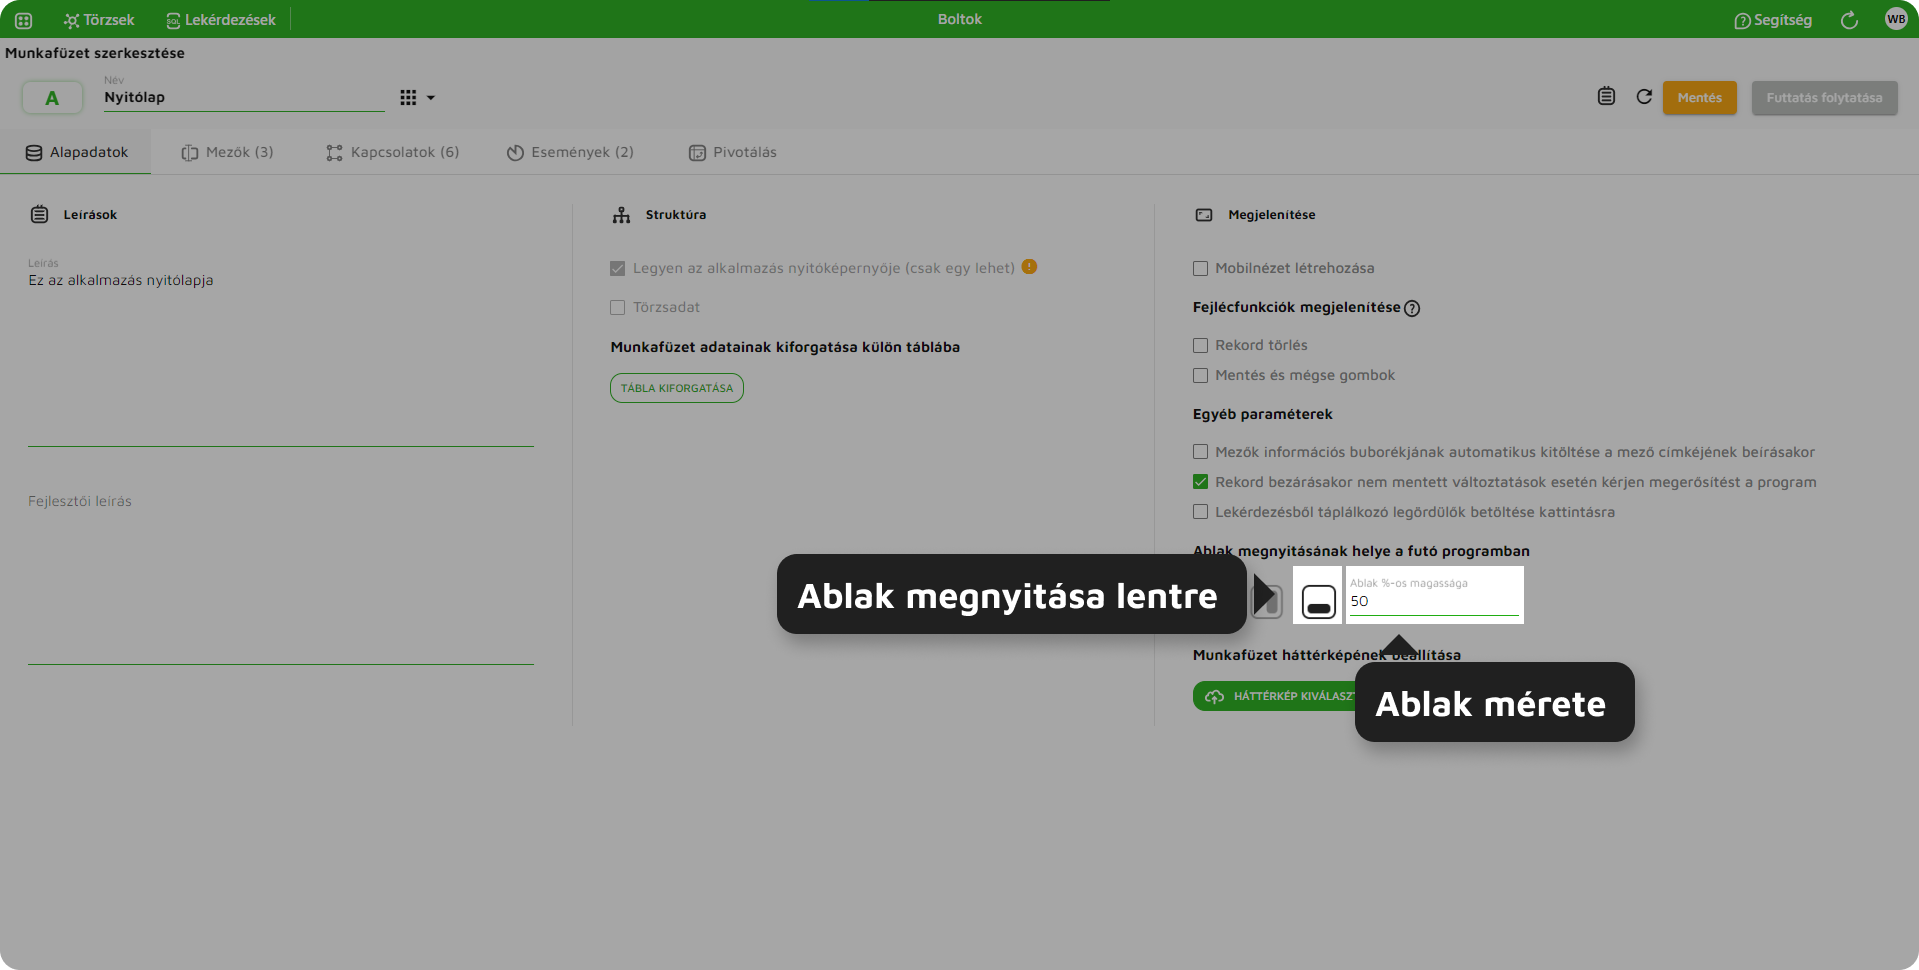
Task: Switch to the Mezők (3) tab
Action: click(x=227, y=152)
